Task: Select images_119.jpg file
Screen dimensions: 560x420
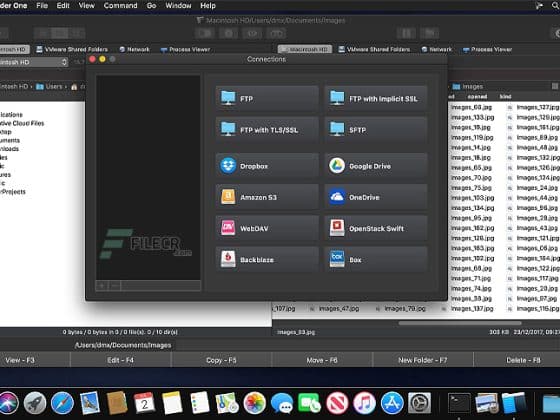Action: click(471, 137)
